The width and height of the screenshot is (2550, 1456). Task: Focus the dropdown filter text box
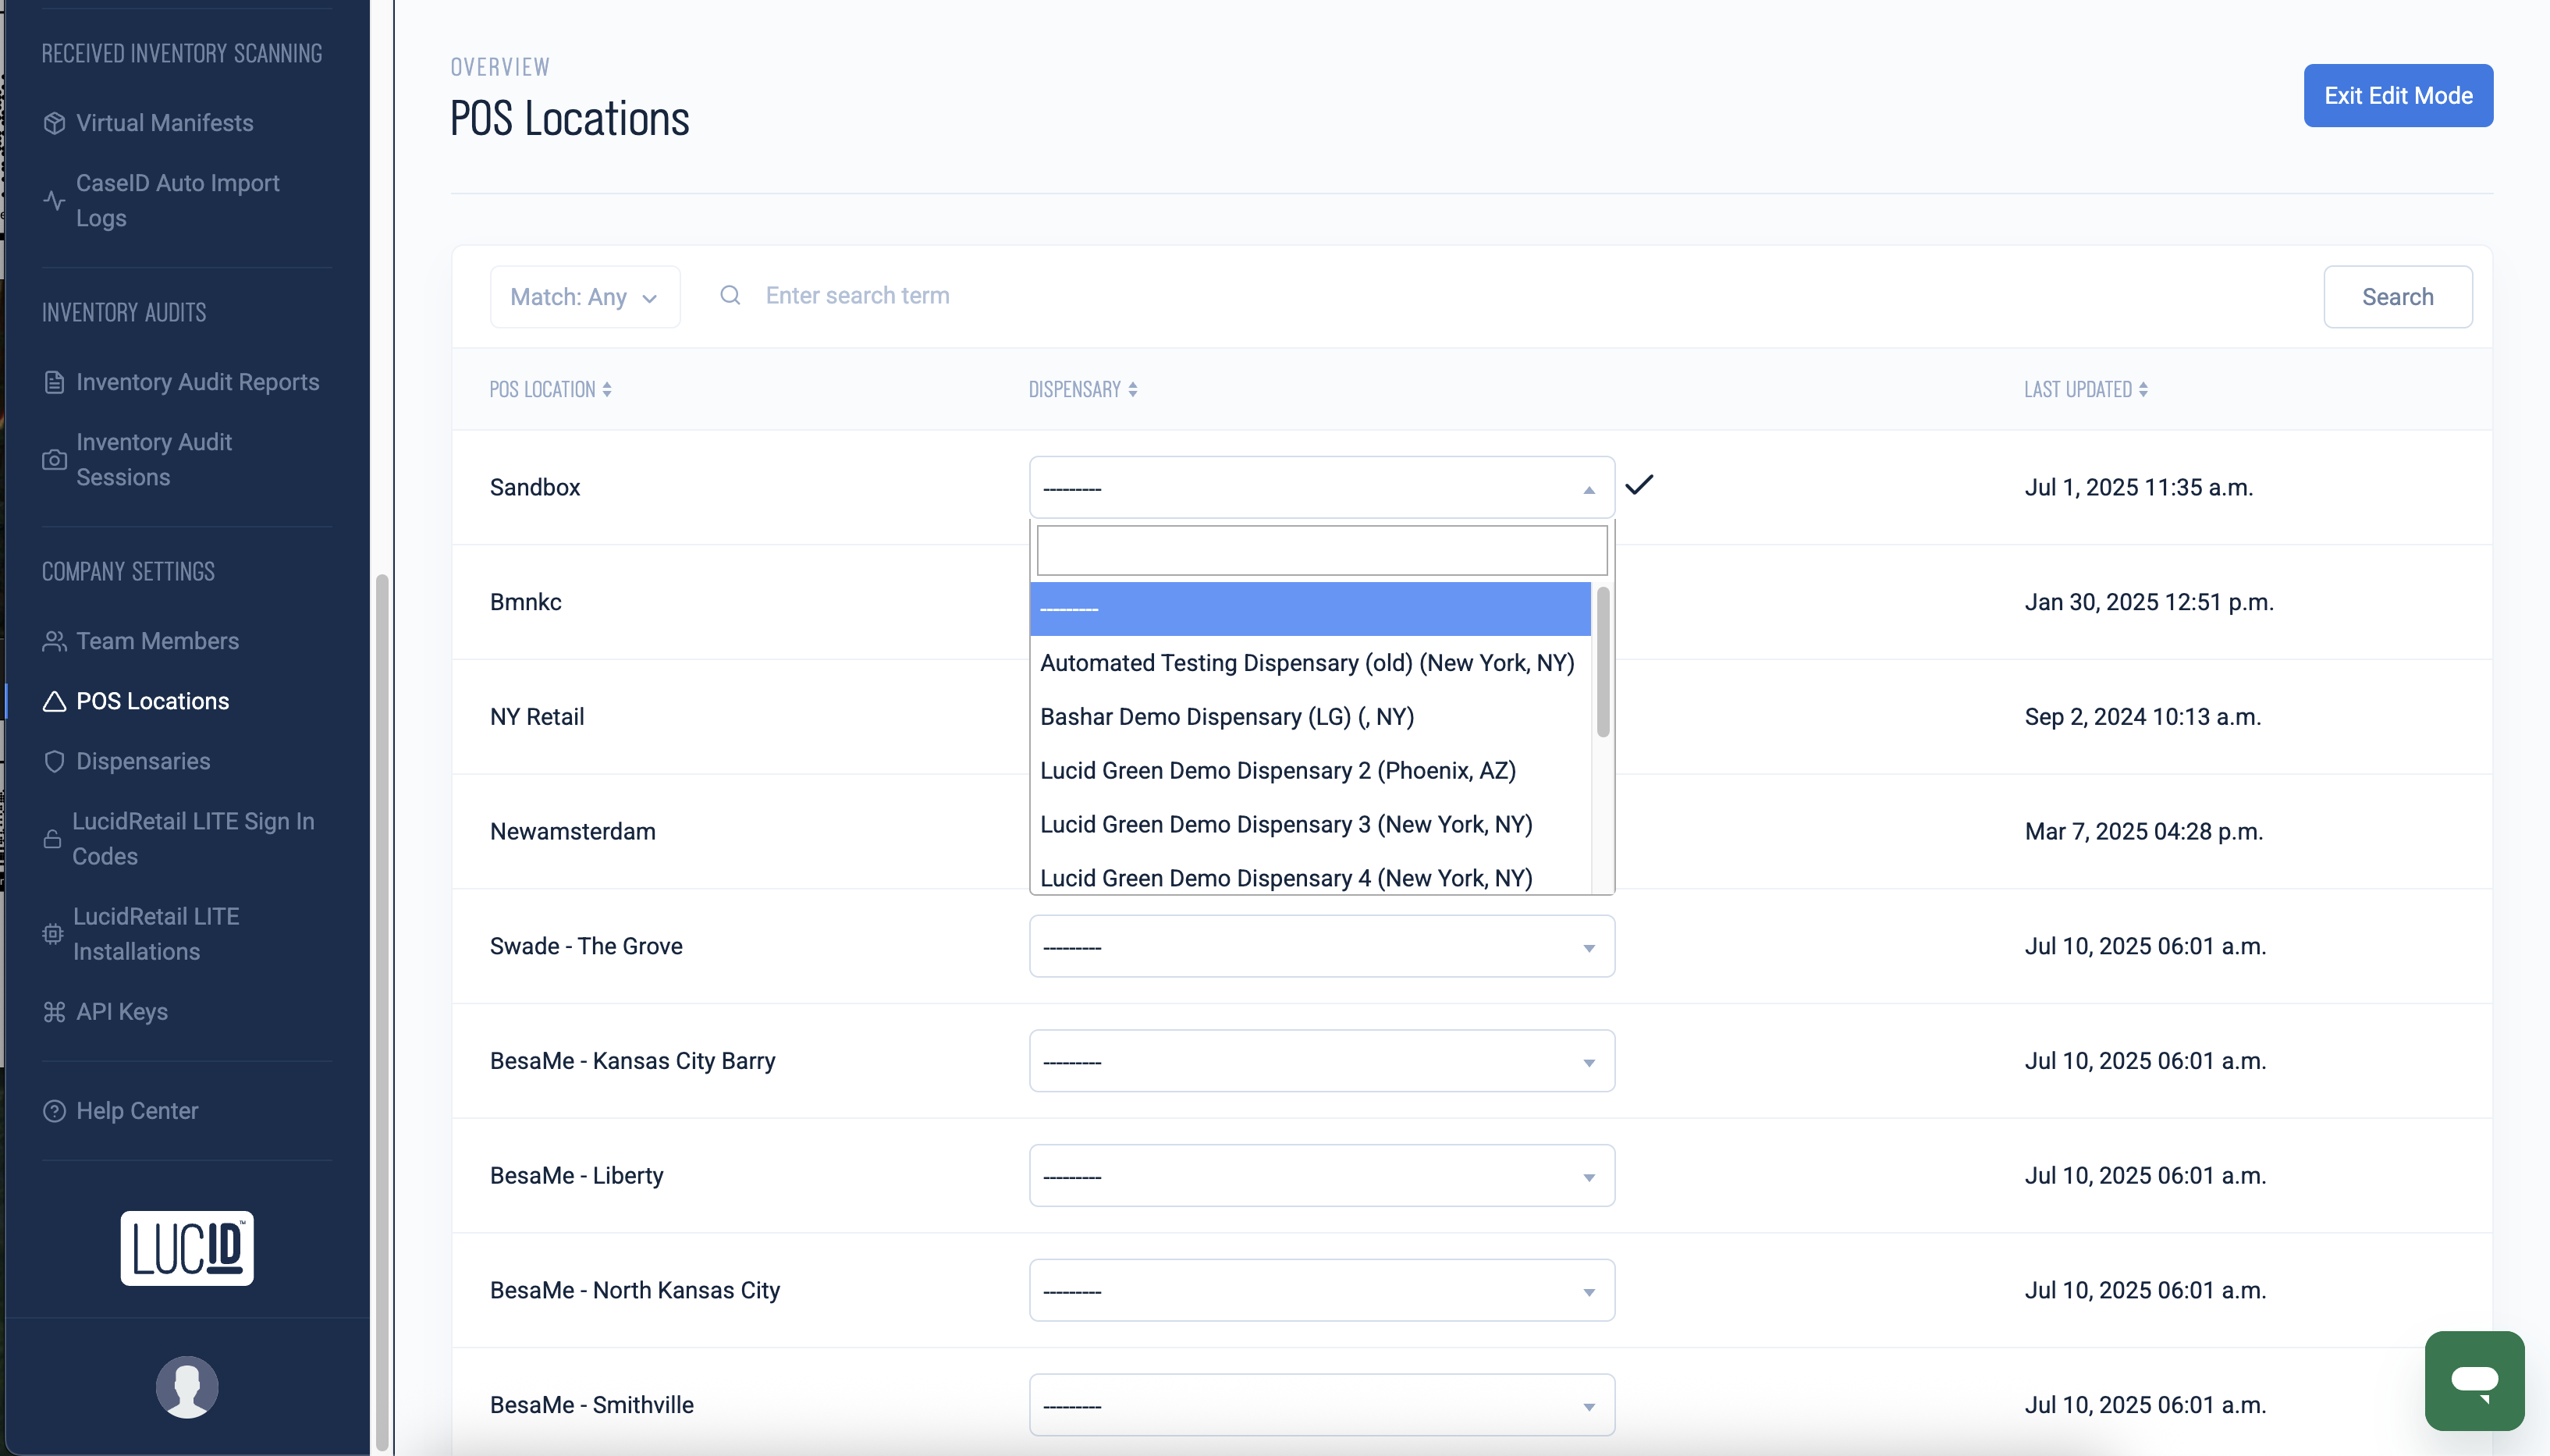point(1322,551)
